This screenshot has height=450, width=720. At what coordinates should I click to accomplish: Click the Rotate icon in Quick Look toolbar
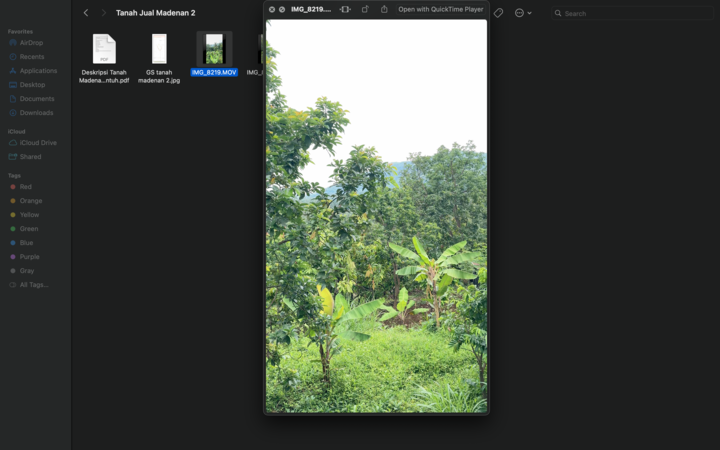pos(365,10)
